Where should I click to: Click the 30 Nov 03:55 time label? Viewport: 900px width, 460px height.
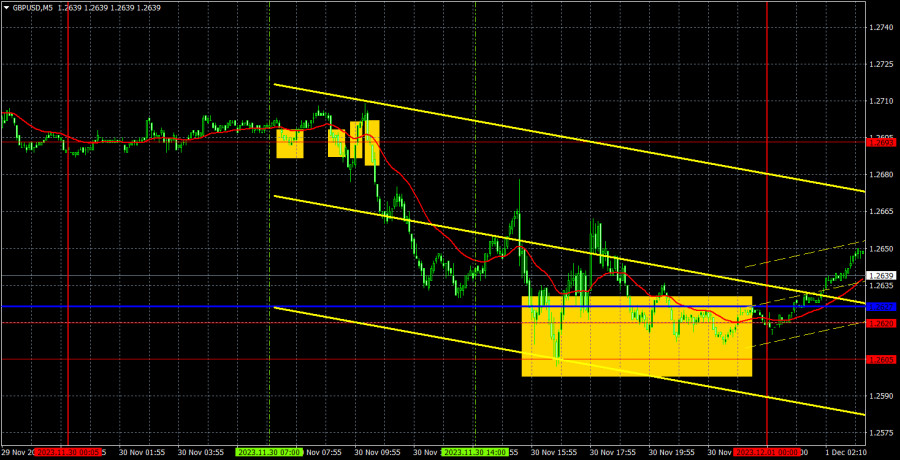click(200, 453)
